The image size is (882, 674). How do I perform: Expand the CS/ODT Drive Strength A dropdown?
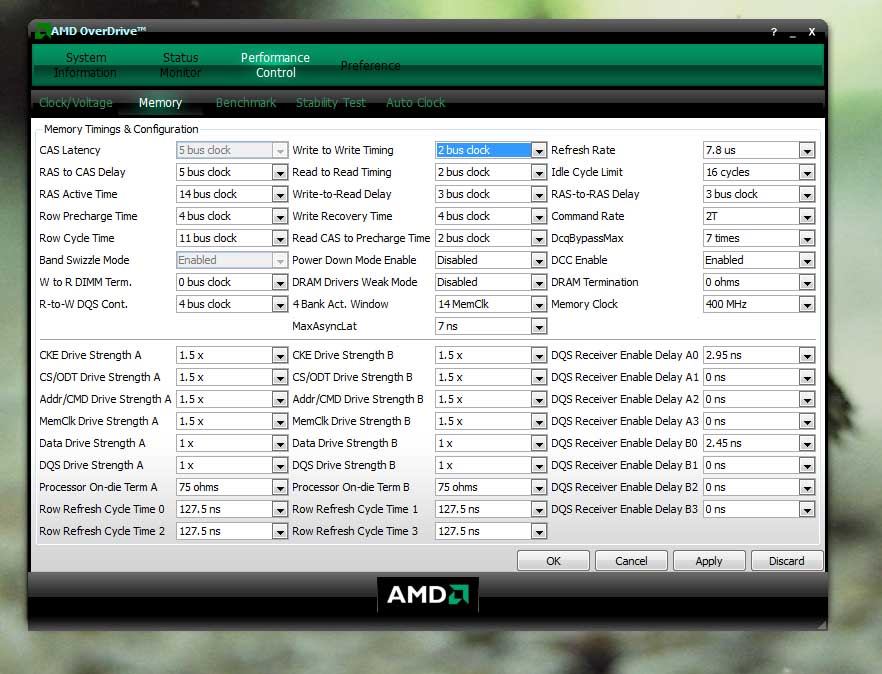tap(280, 377)
